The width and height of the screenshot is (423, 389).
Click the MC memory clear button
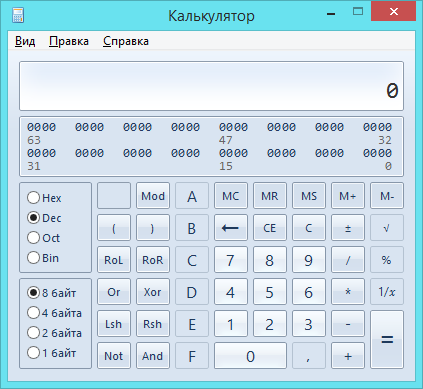(231, 196)
